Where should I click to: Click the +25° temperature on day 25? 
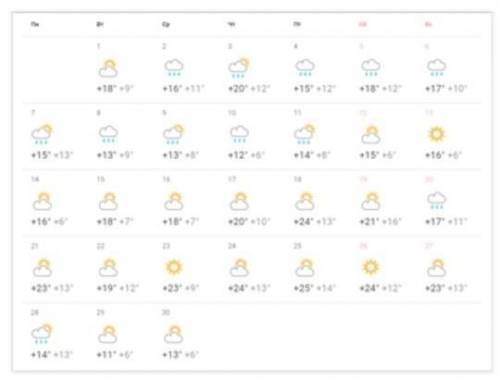[x=303, y=288]
